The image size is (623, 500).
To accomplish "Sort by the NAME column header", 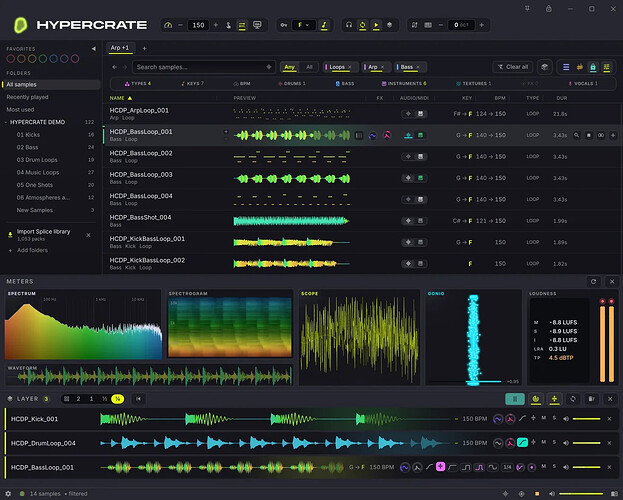I will pyautogui.click(x=120, y=98).
